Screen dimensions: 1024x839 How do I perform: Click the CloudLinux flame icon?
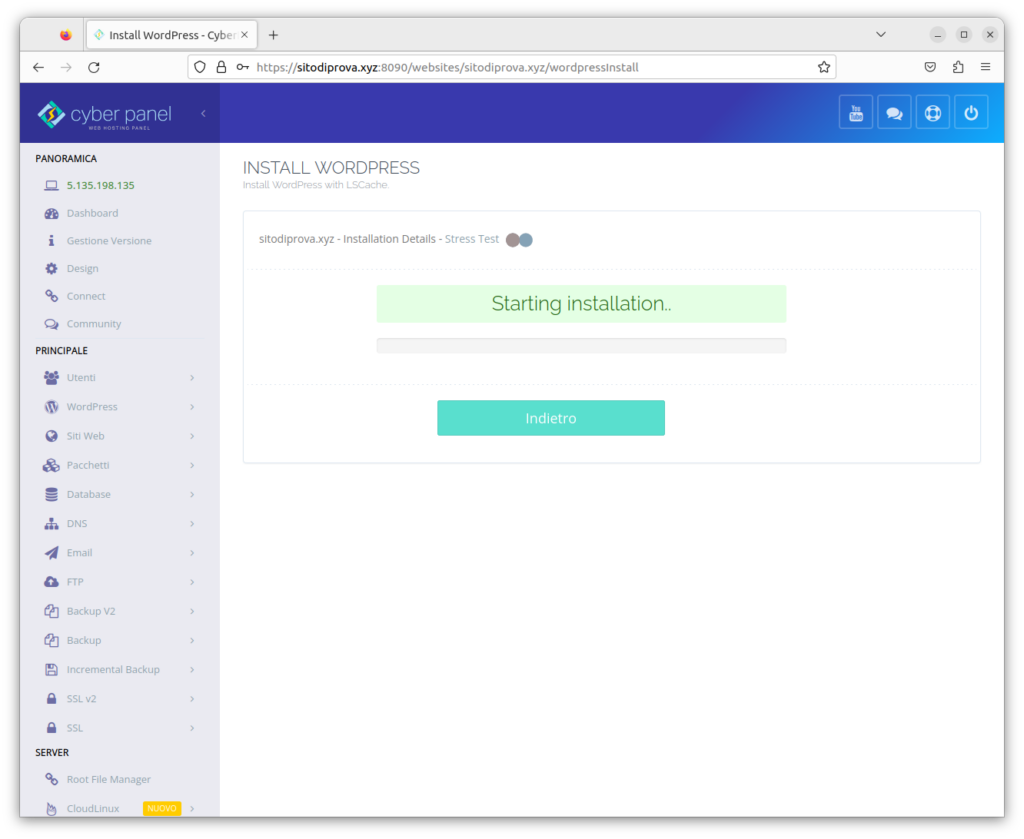(52, 808)
